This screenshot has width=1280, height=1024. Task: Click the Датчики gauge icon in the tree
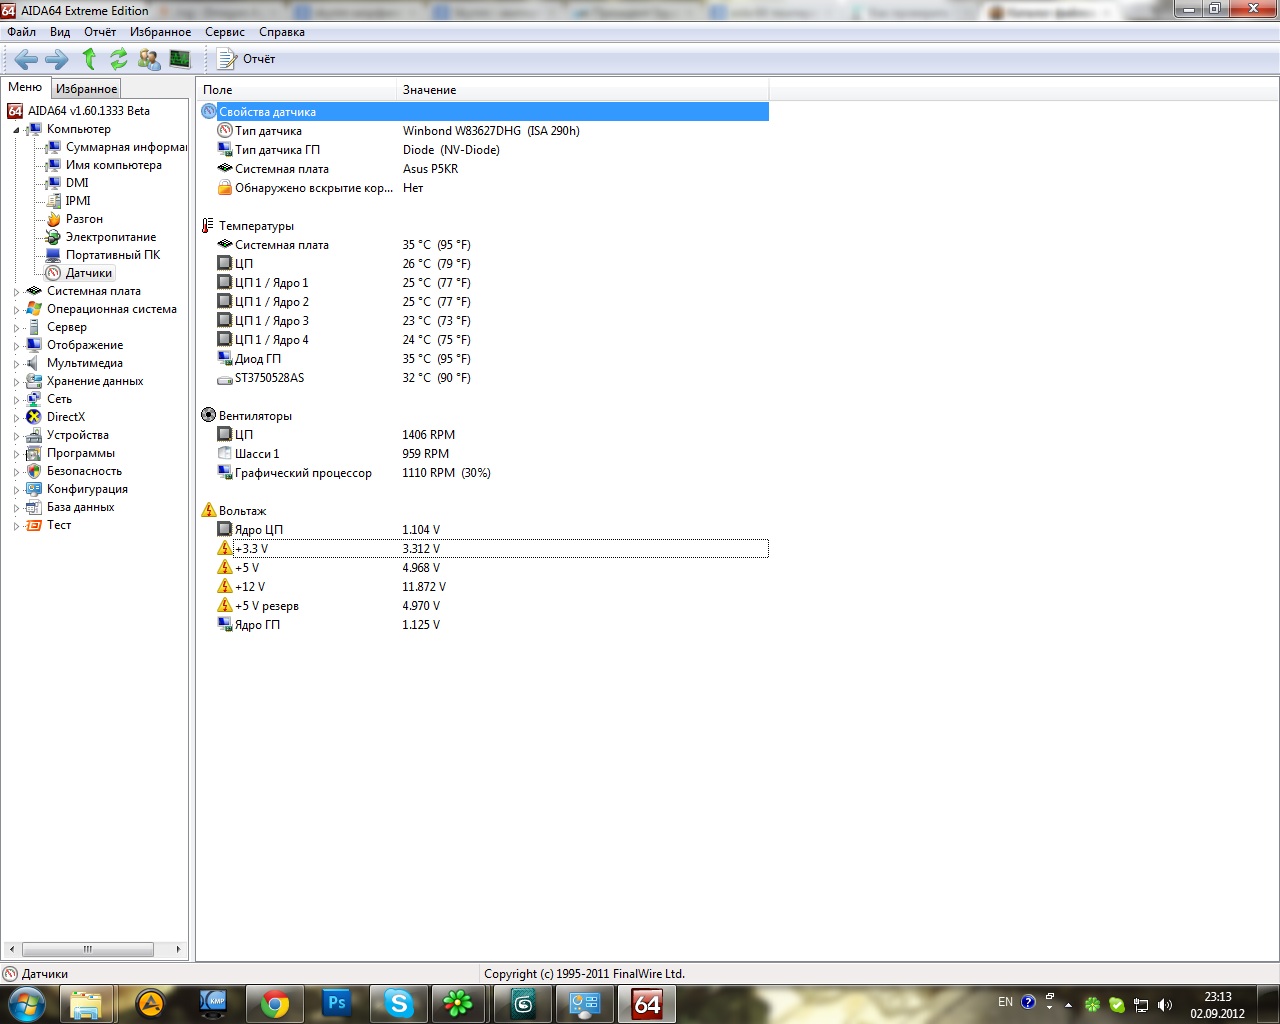(54, 273)
